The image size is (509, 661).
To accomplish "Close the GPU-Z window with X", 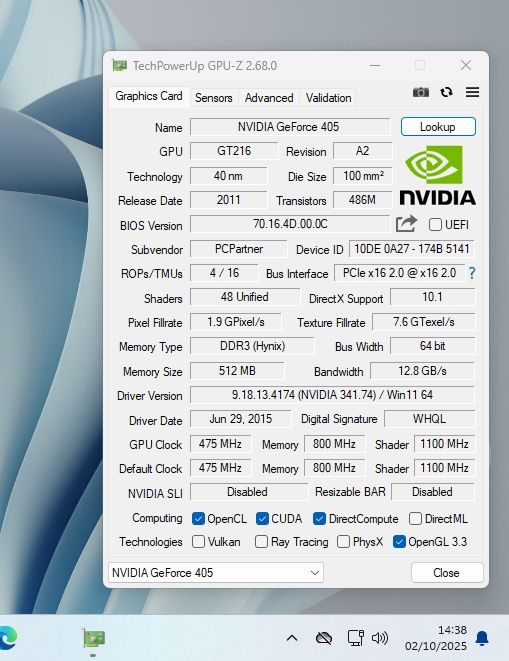I will [466, 65].
